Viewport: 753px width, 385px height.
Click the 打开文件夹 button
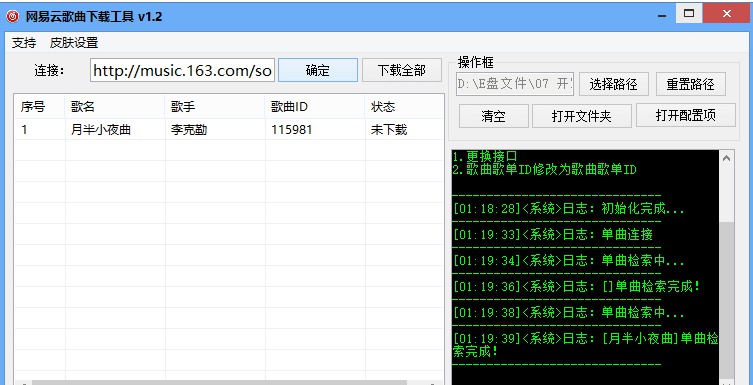(x=582, y=116)
